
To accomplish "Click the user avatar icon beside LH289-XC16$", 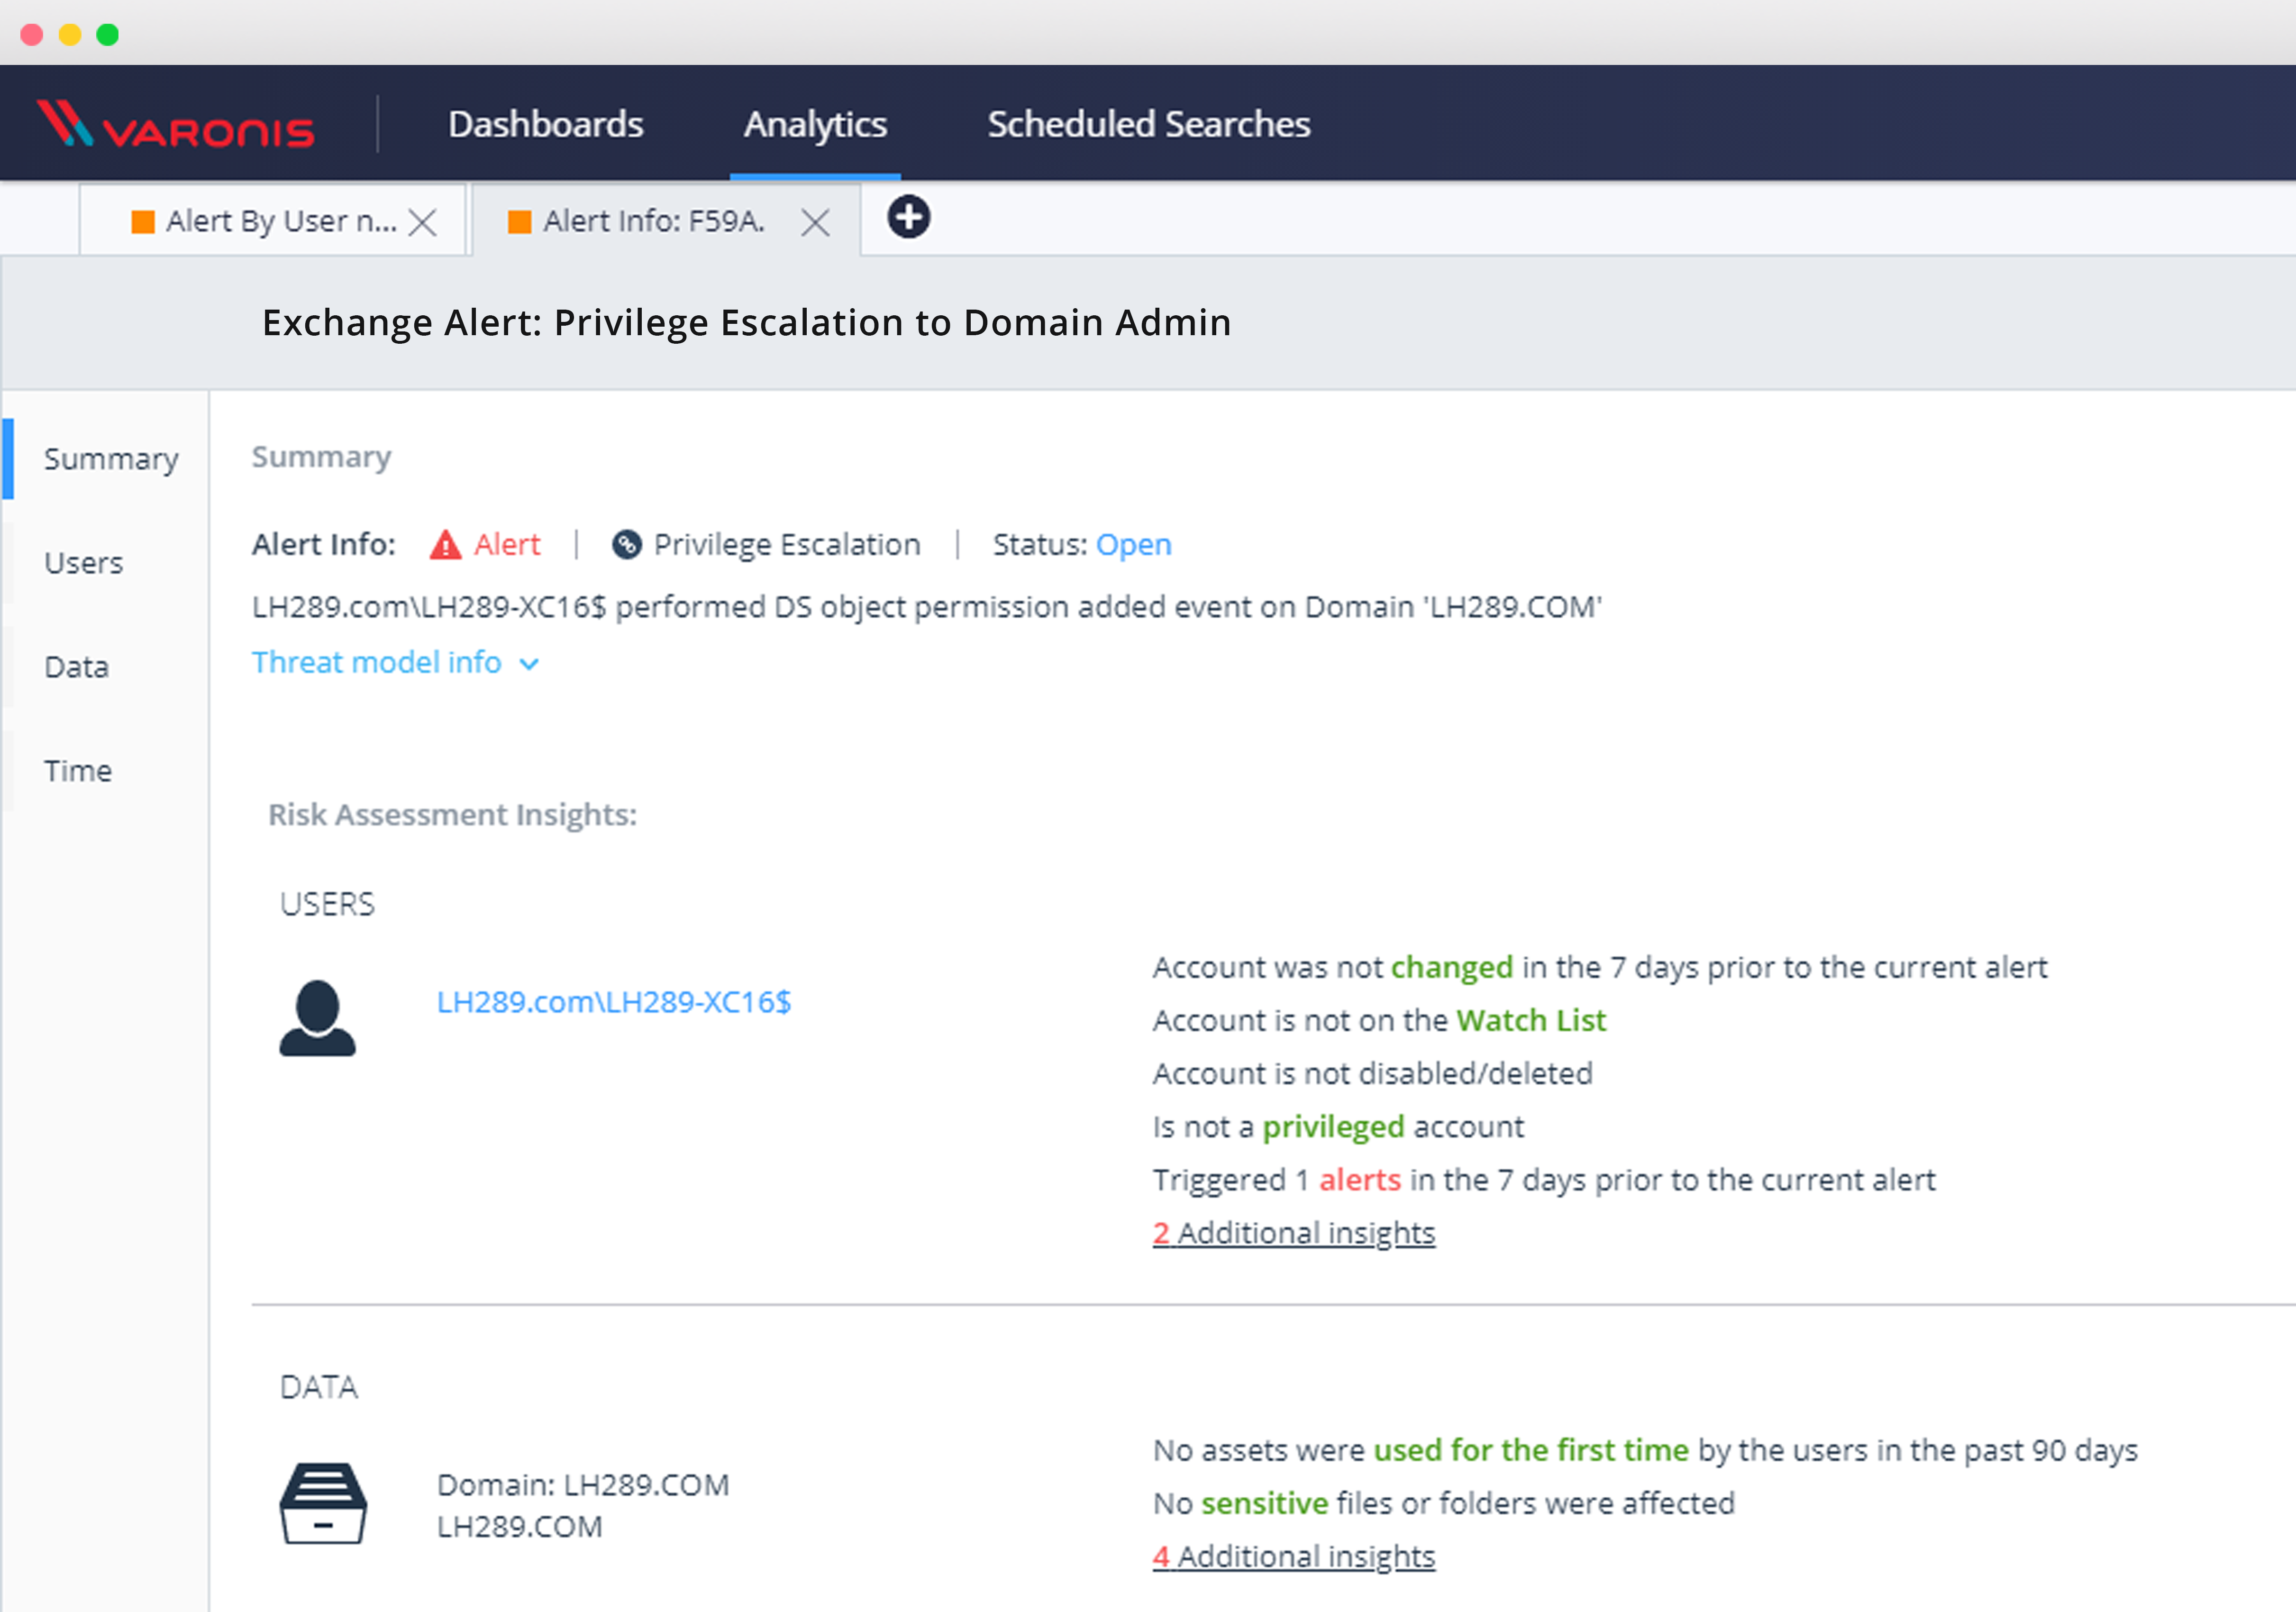I will (317, 1015).
